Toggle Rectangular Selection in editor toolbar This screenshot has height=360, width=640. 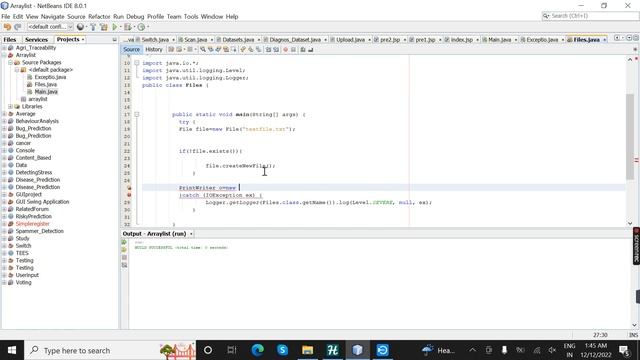(x=233, y=49)
